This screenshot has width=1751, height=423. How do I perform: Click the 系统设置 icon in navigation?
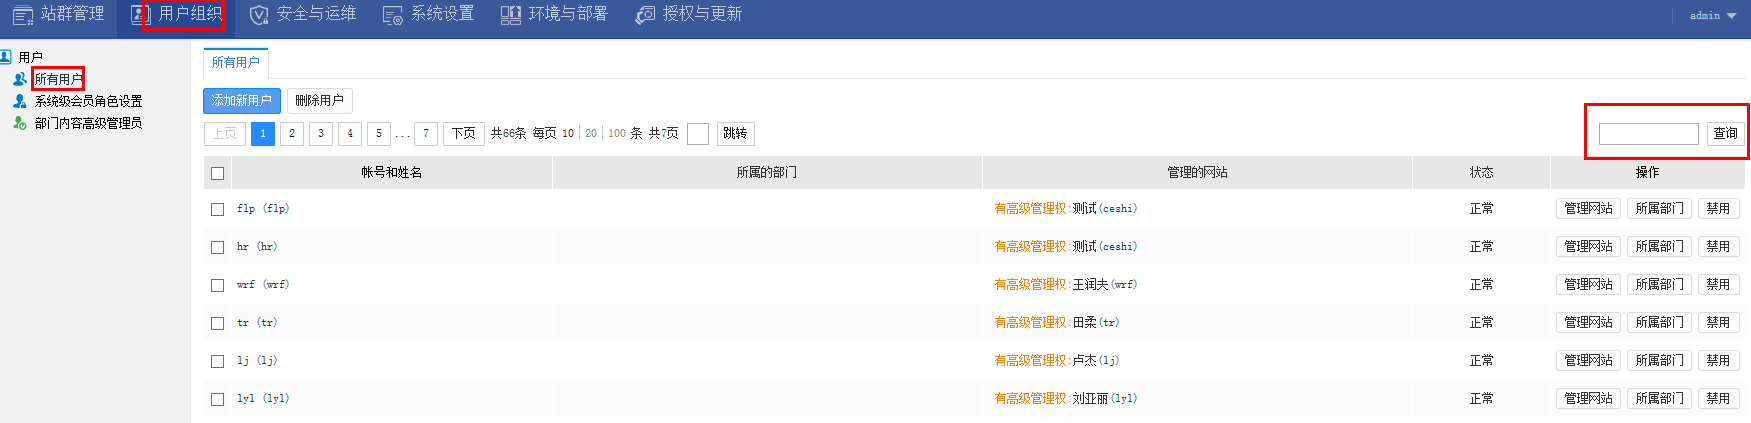[x=393, y=15]
